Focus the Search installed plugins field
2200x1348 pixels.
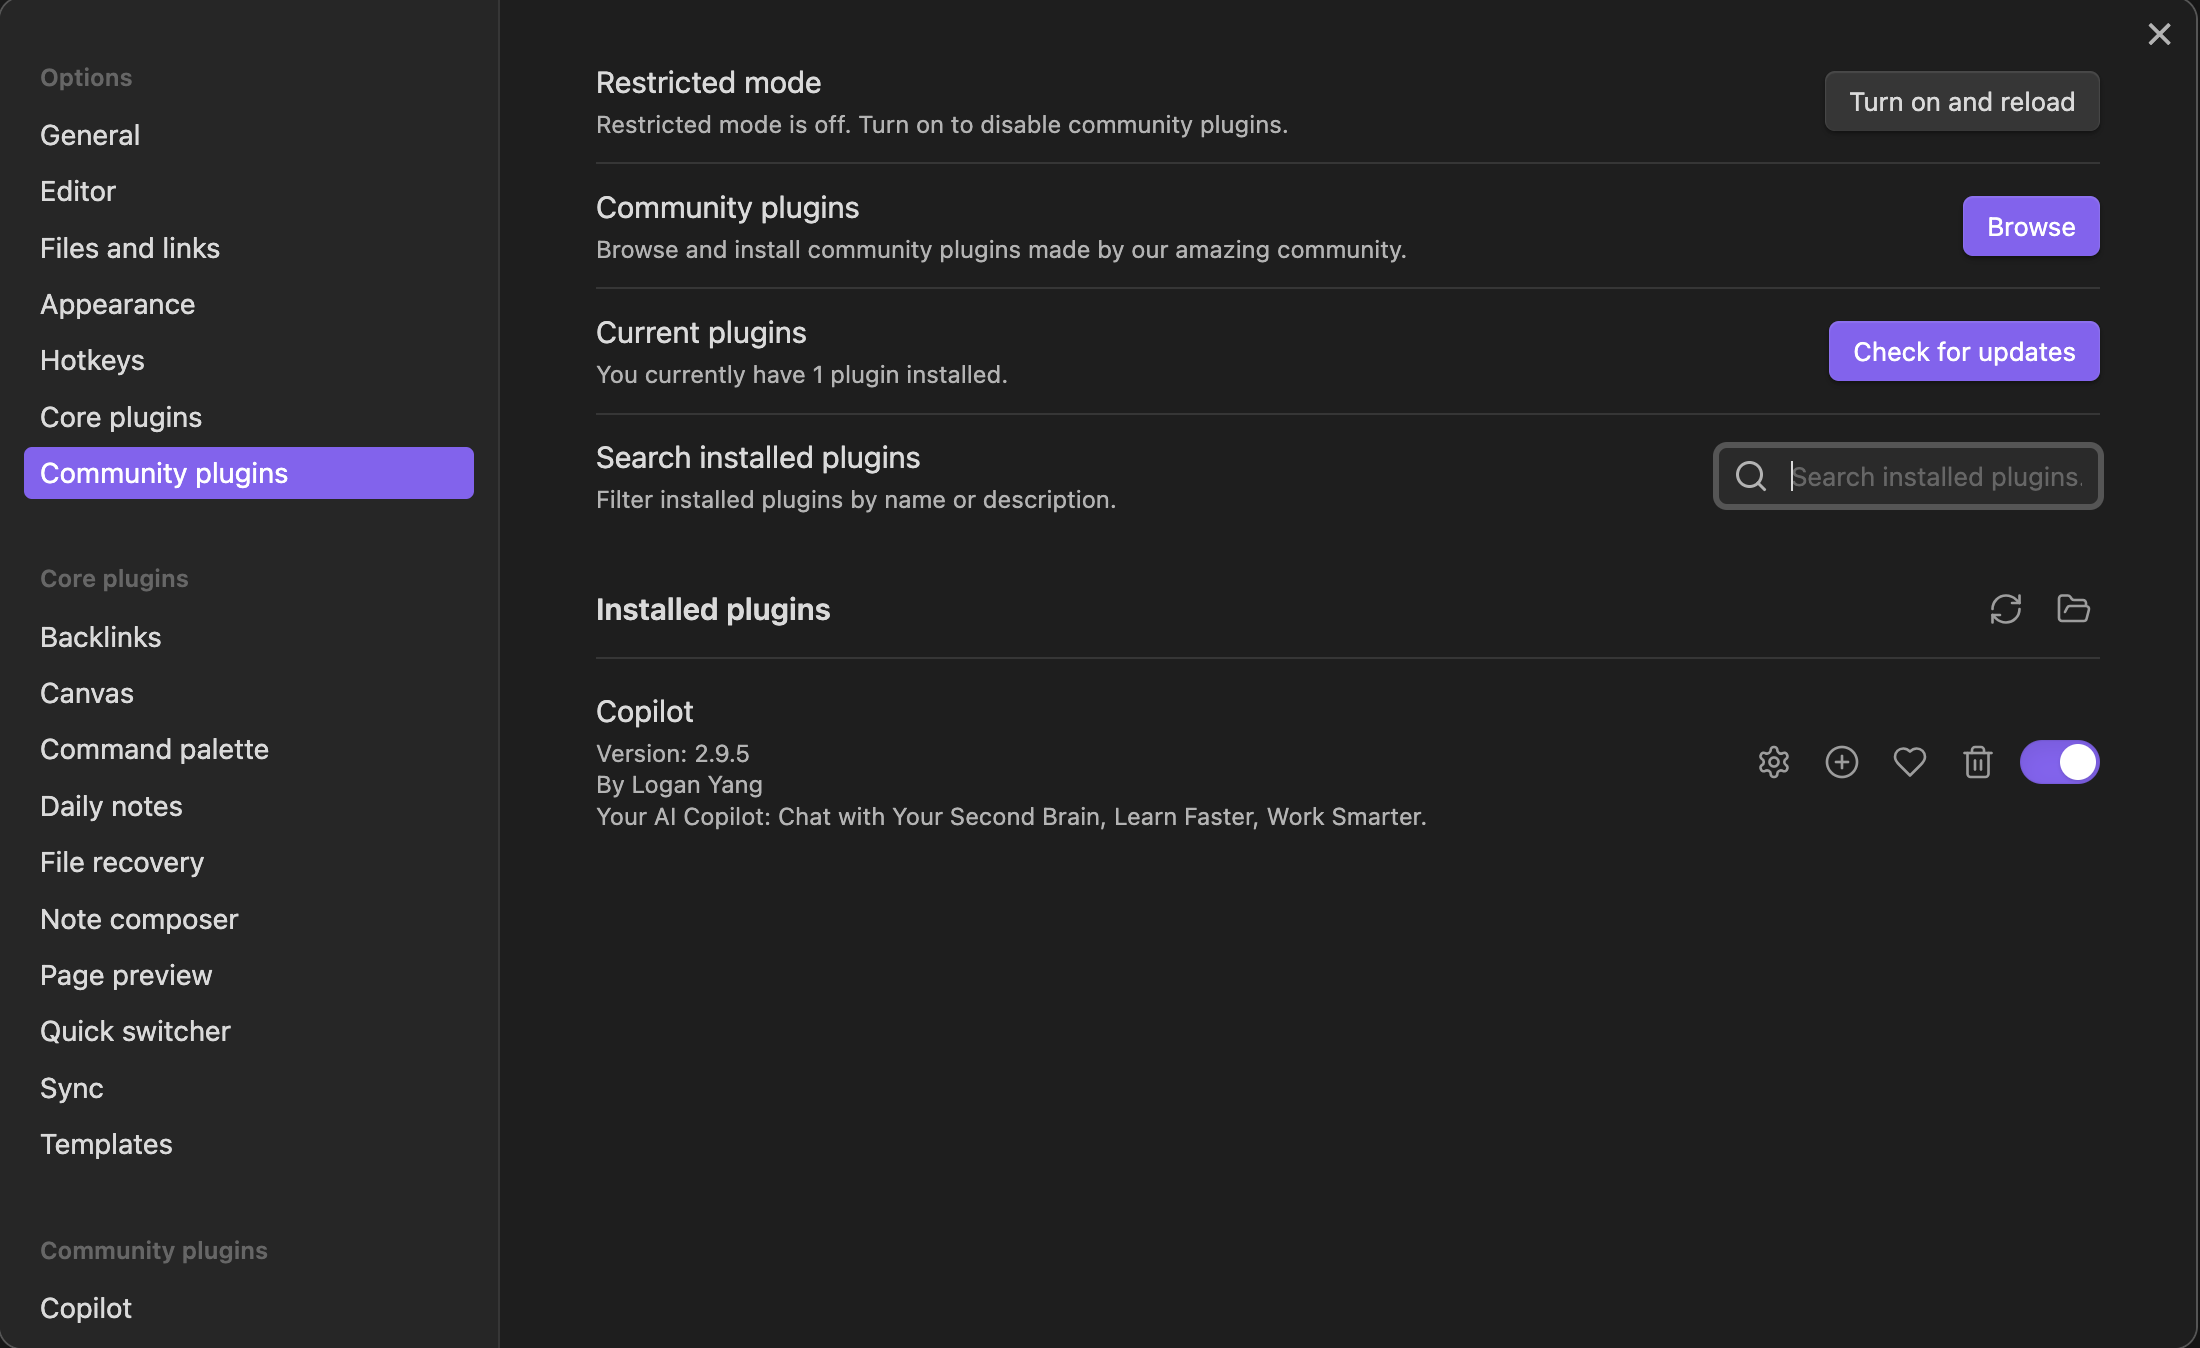point(1907,476)
